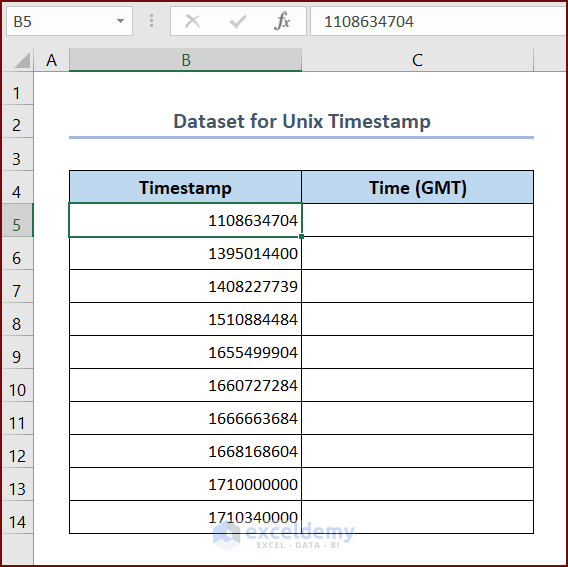Select cell containing 1408227739
This screenshot has height=567, width=568.
pyautogui.click(x=185, y=286)
